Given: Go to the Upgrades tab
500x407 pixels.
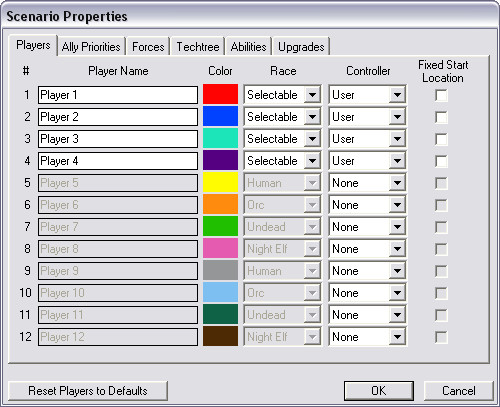Looking at the screenshot, I should point(301,47).
